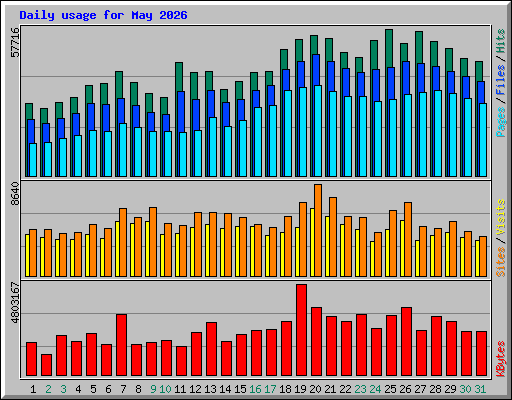Image resolution: width=512 pixels, height=400 pixels.
Task: Click the Hits legend label
Action: 501,41
